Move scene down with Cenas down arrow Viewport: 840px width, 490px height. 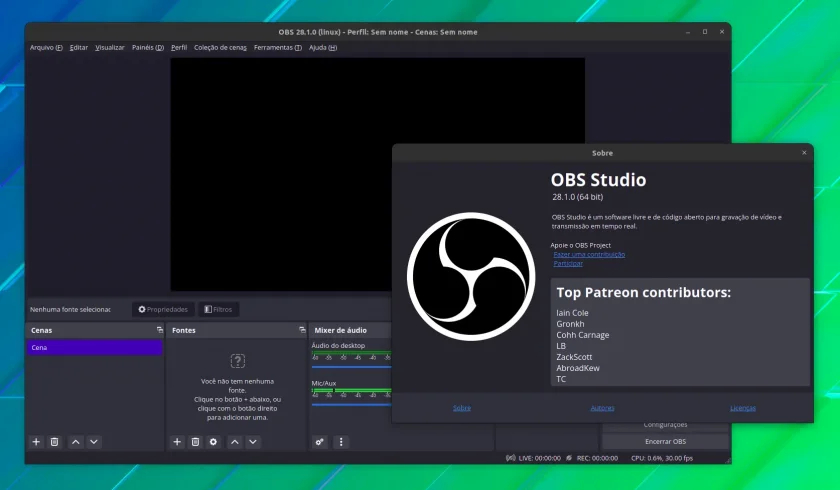point(94,442)
